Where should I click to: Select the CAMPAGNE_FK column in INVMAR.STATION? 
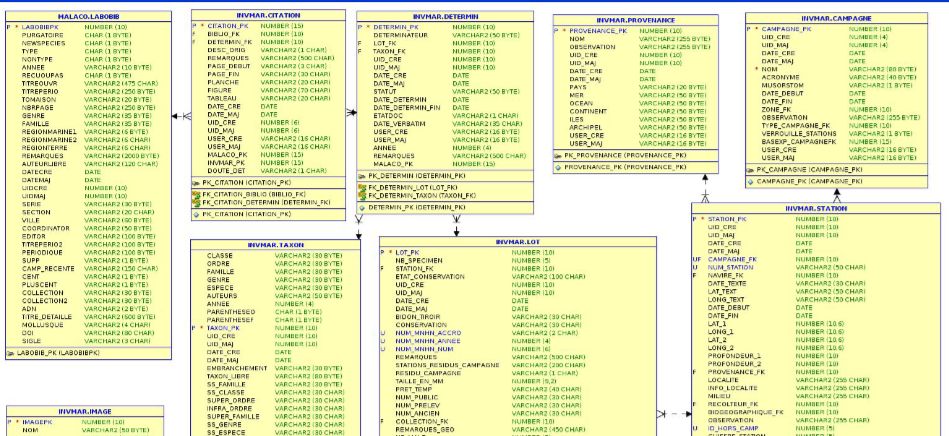pos(733,259)
